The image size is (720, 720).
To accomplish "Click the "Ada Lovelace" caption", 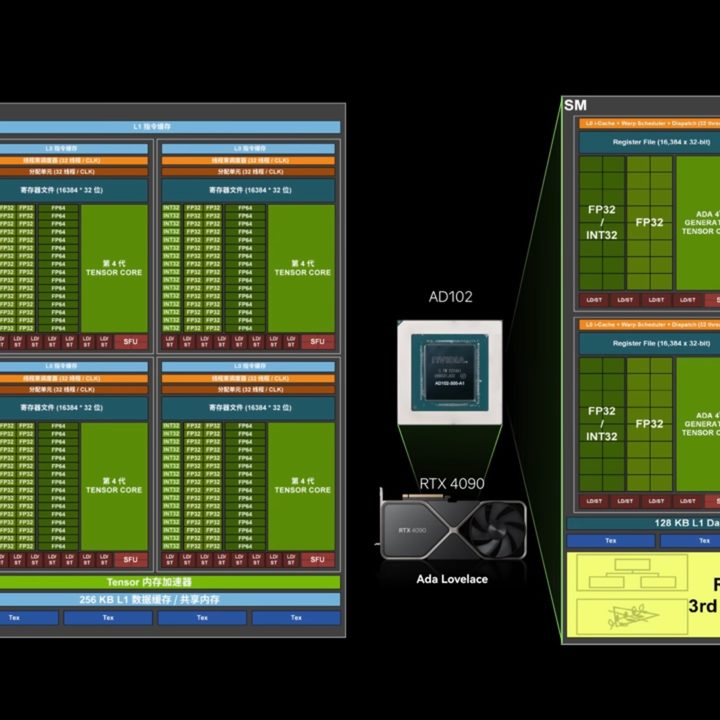I will (452, 579).
